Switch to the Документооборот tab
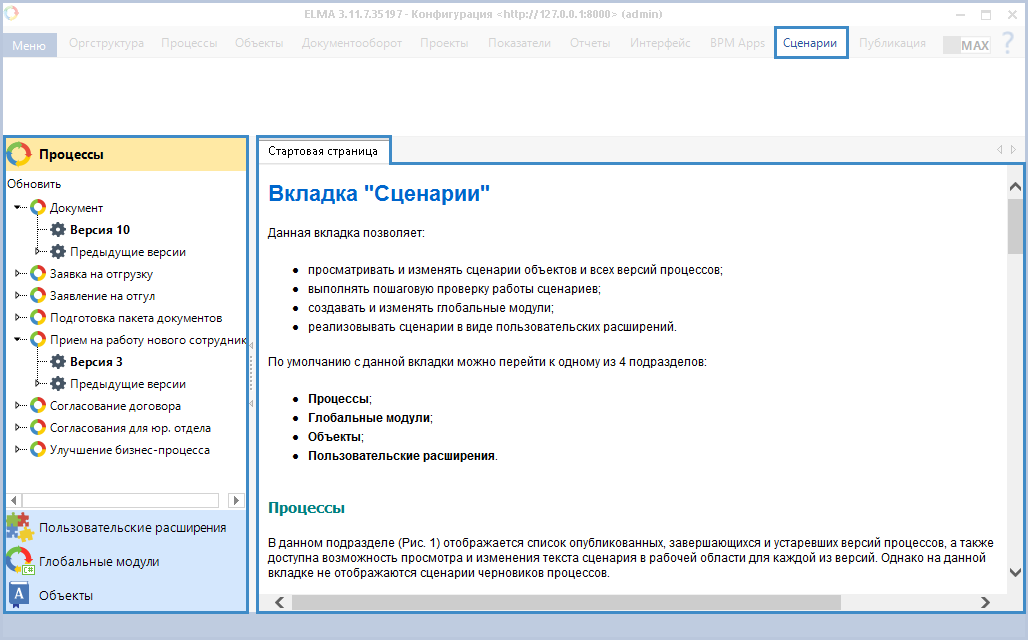Screen dimensions: 1028x640 [x=351, y=44]
